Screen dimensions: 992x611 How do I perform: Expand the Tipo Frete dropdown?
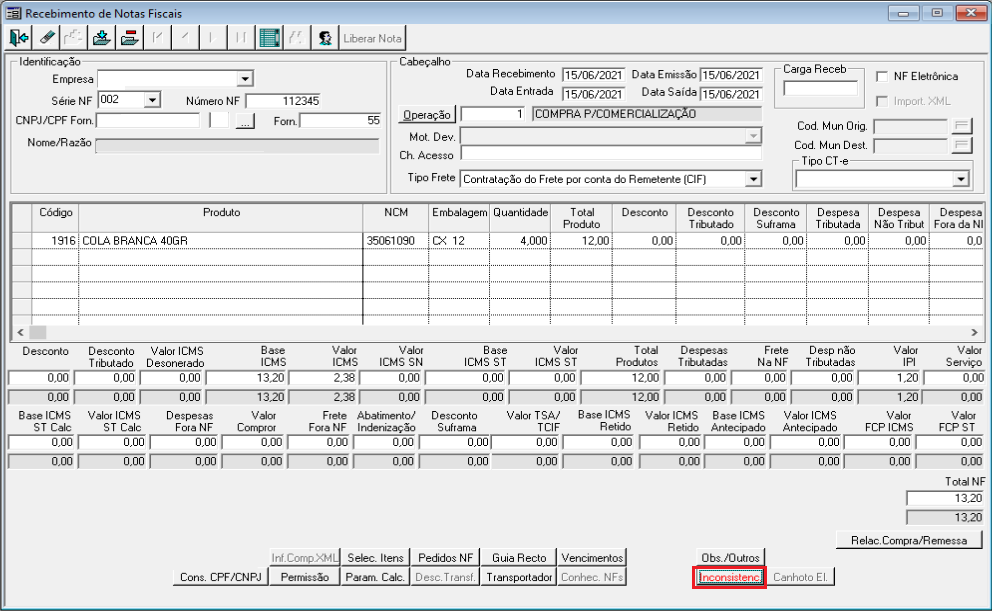point(753,179)
